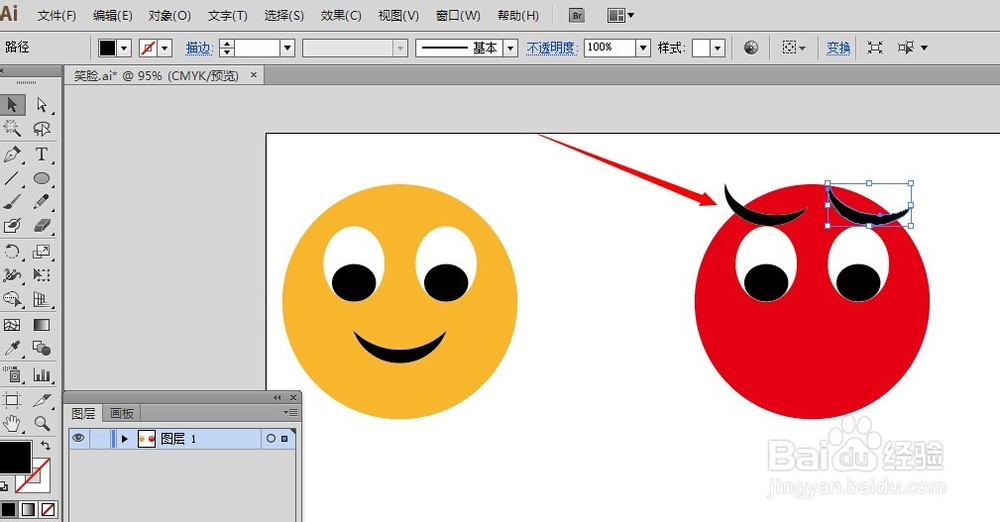Click the target circle of 图层 1
Viewport: 1000px width, 522px height.
click(270, 438)
